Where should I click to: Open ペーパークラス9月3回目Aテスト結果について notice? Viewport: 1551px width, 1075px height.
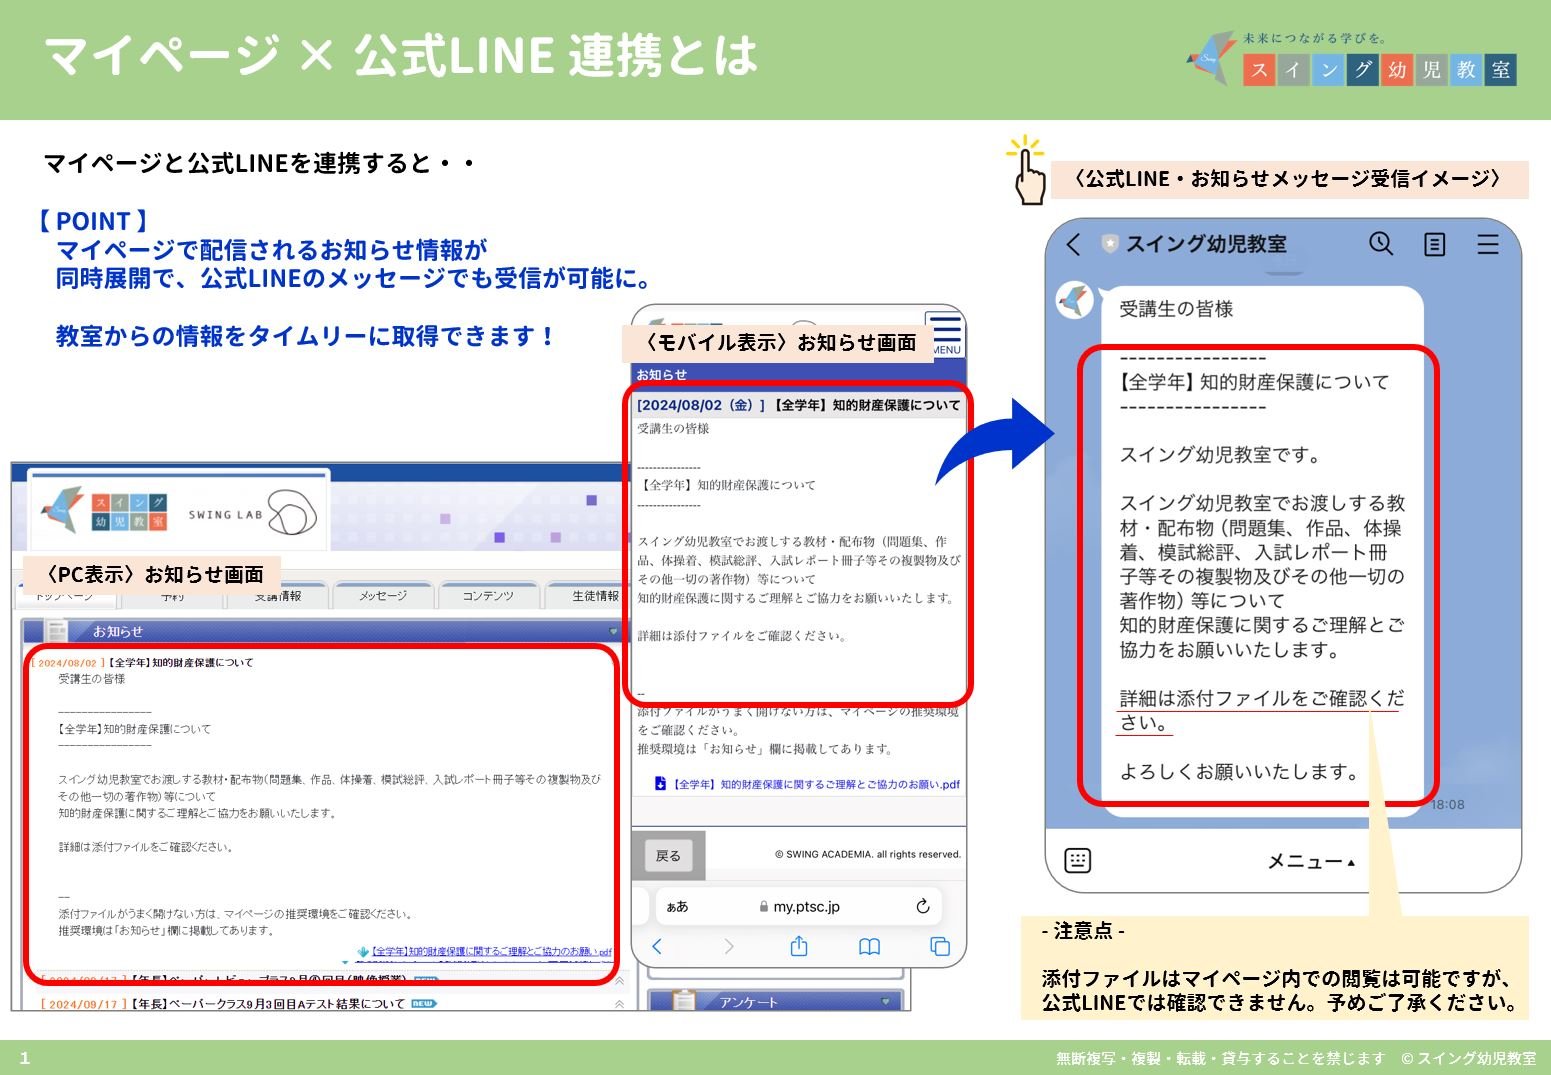coord(269,1003)
